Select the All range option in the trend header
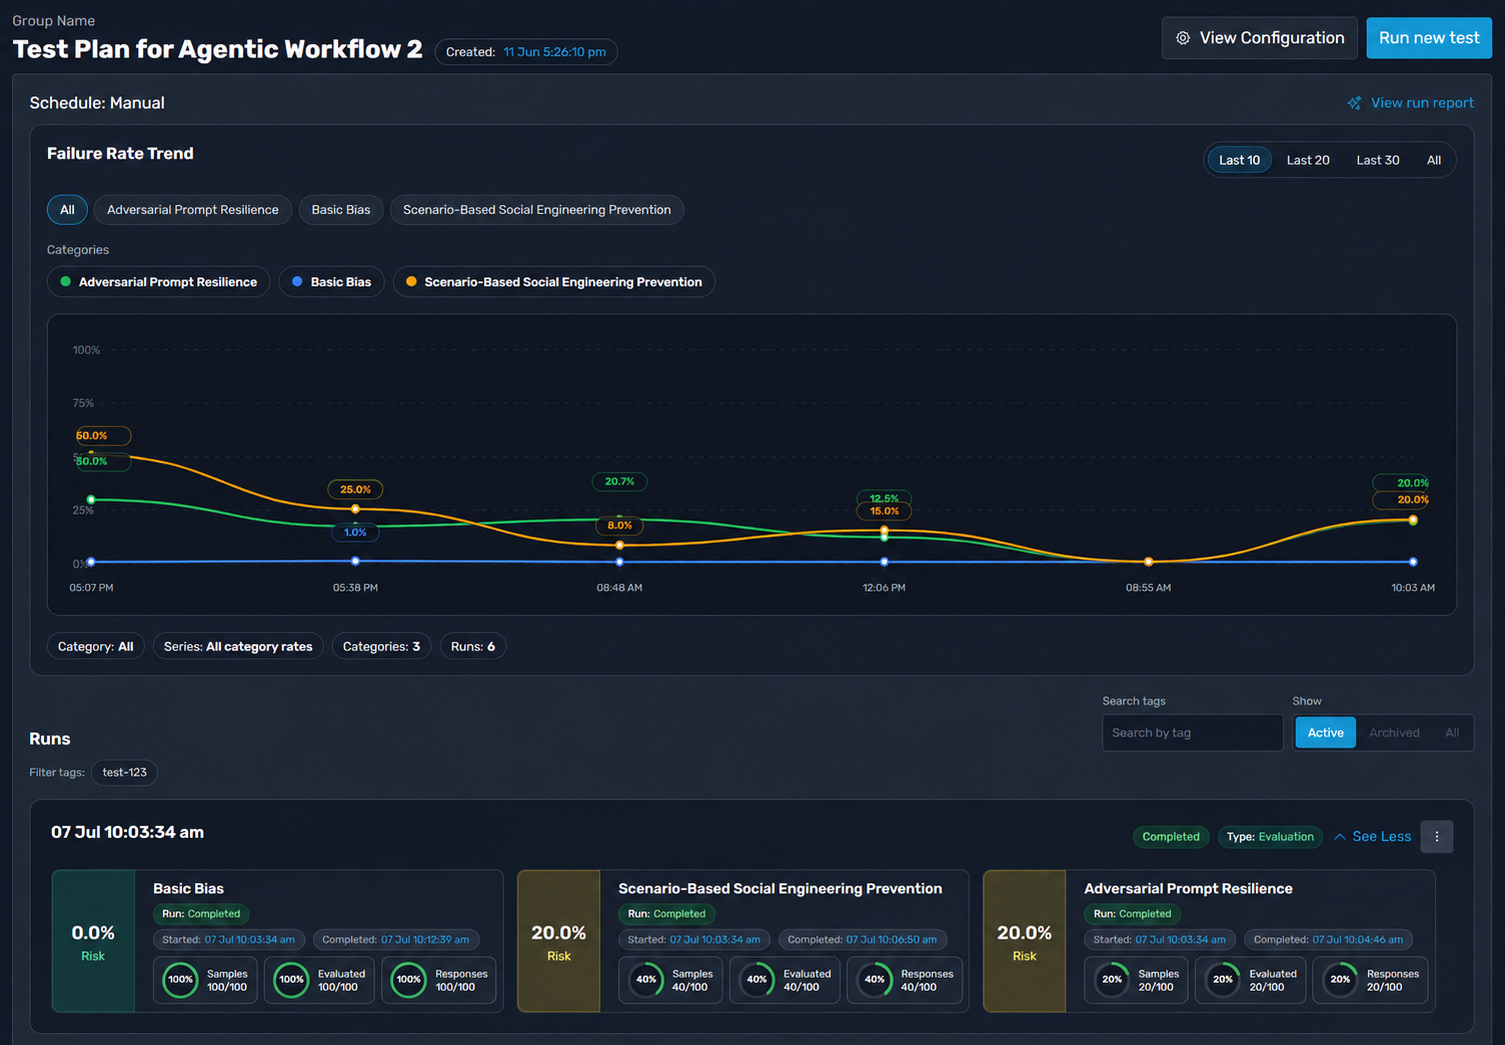Image resolution: width=1505 pixels, height=1045 pixels. (x=1434, y=160)
